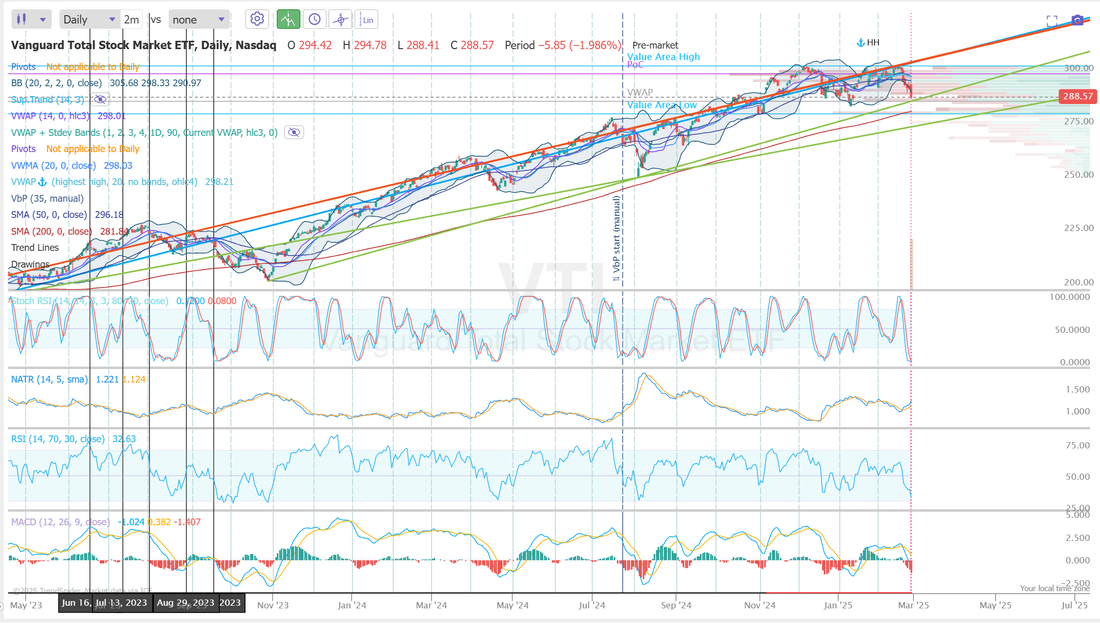Click the 2m range button
The width and height of the screenshot is (1100, 623).
pyautogui.click(x=131, y=20)
